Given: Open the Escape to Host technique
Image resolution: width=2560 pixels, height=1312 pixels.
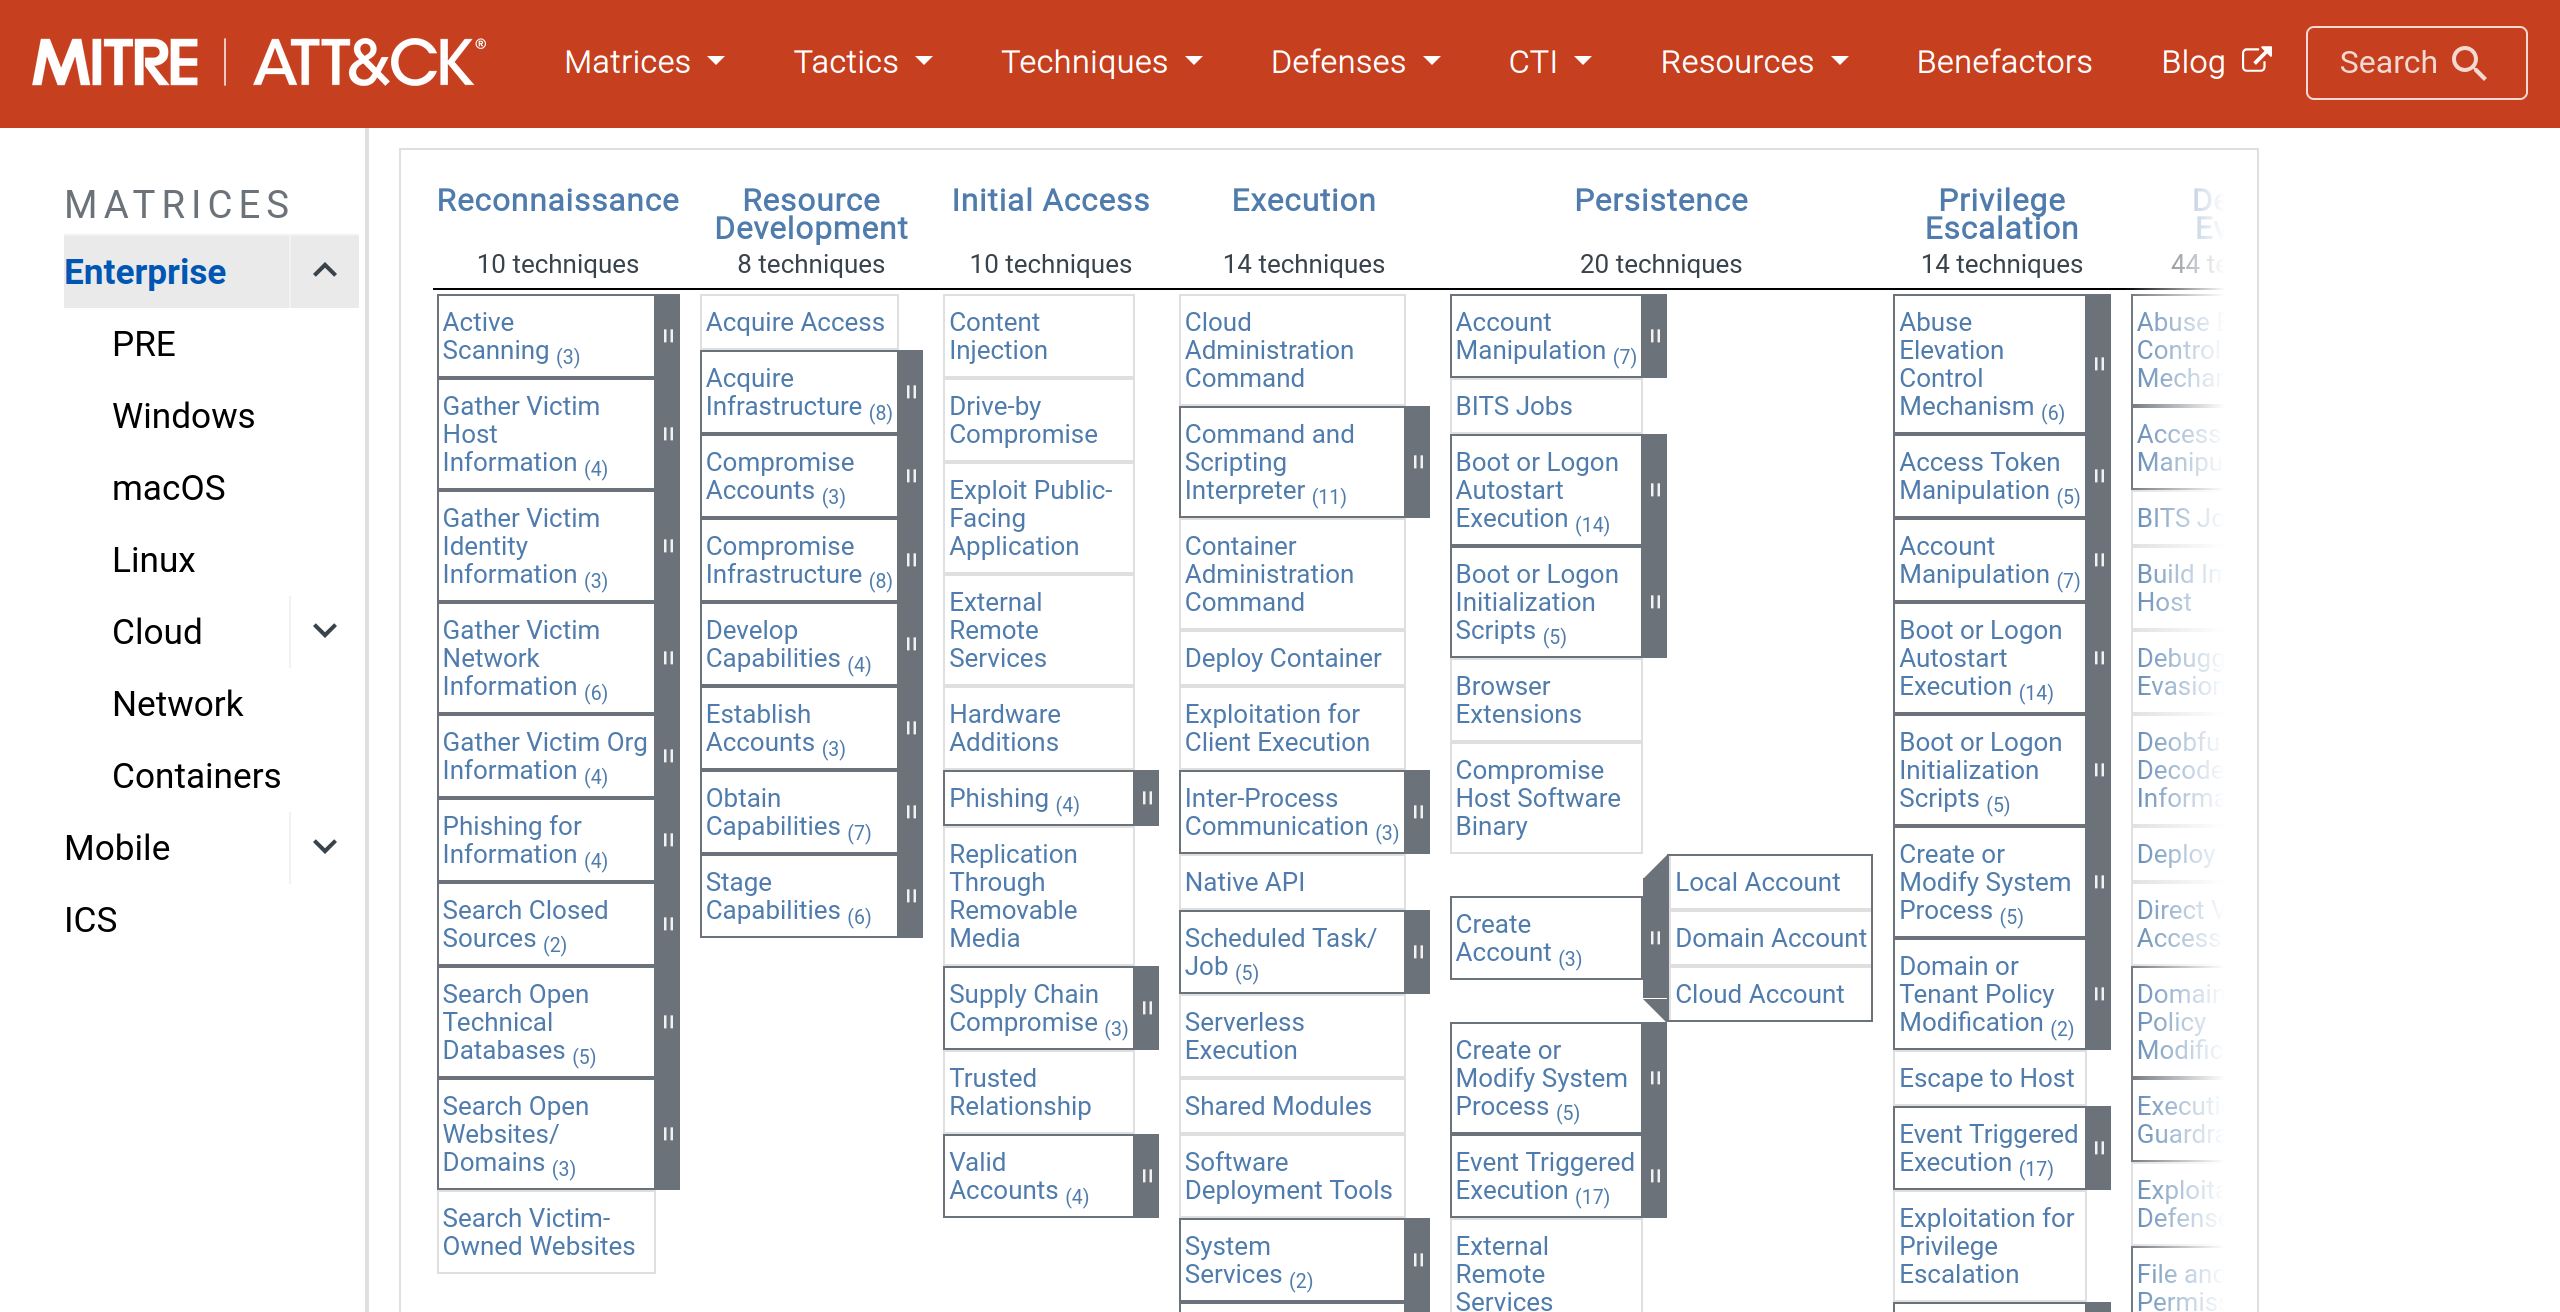Looking at the screenshot, I should 1987,1078.
